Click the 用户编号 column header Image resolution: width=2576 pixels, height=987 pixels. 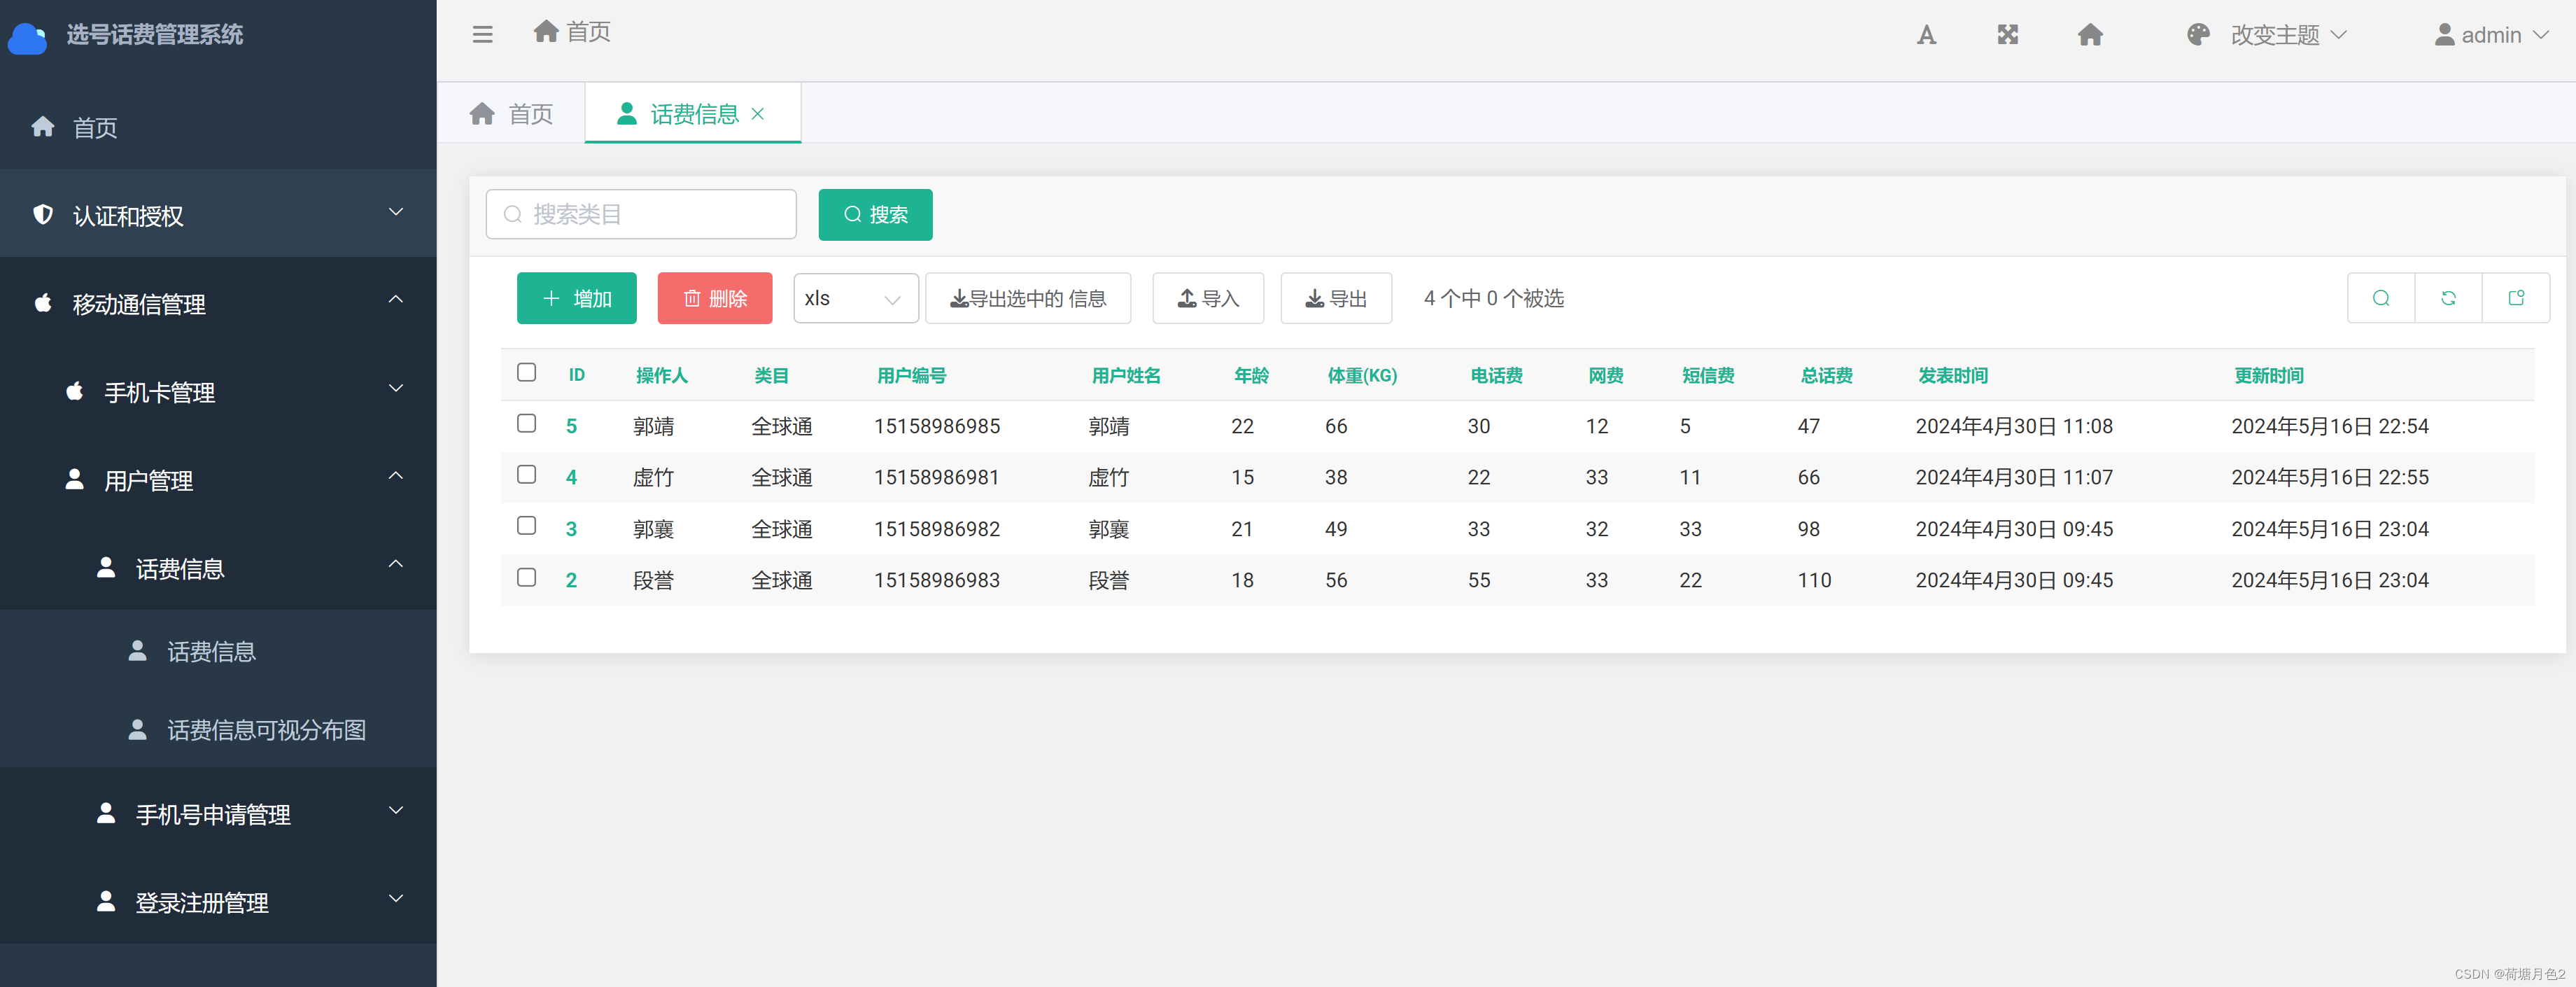pyautogui.click(x=911, y=375)
